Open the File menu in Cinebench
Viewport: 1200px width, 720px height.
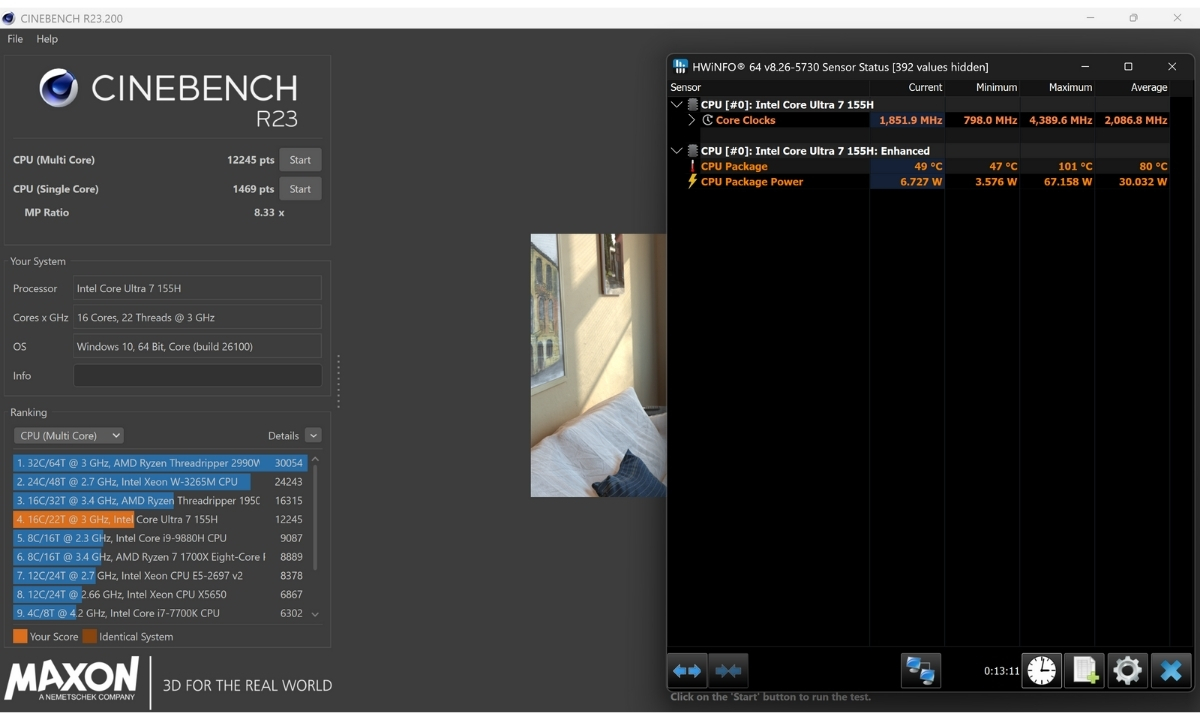15,39
